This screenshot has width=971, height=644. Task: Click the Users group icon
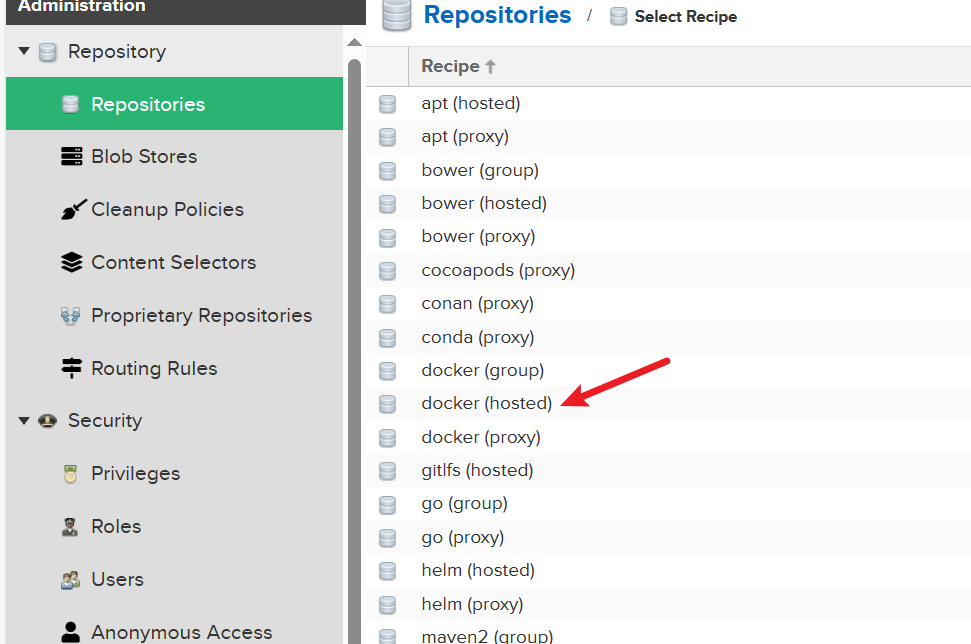coord(71,580)
